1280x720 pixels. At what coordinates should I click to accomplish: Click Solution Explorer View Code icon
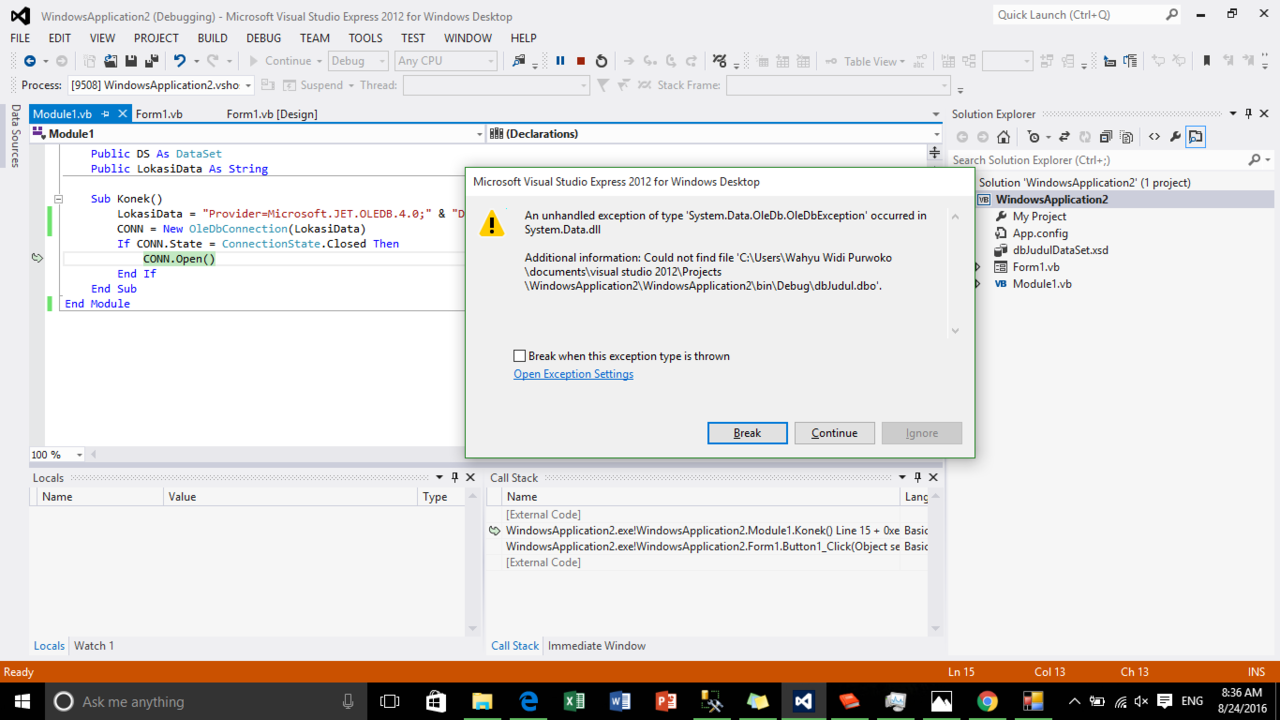tap(1155, 137)
